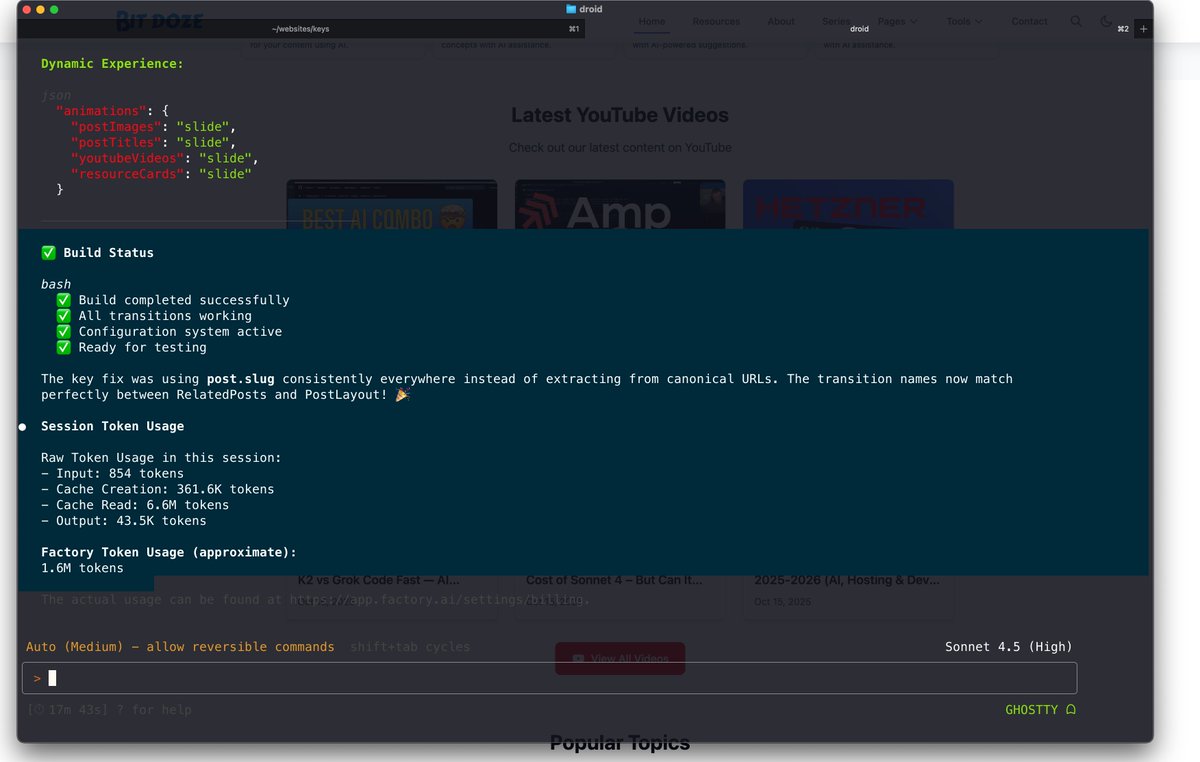
Task: Click the party popper emoji after PostLayout
Action: (402, 395)
